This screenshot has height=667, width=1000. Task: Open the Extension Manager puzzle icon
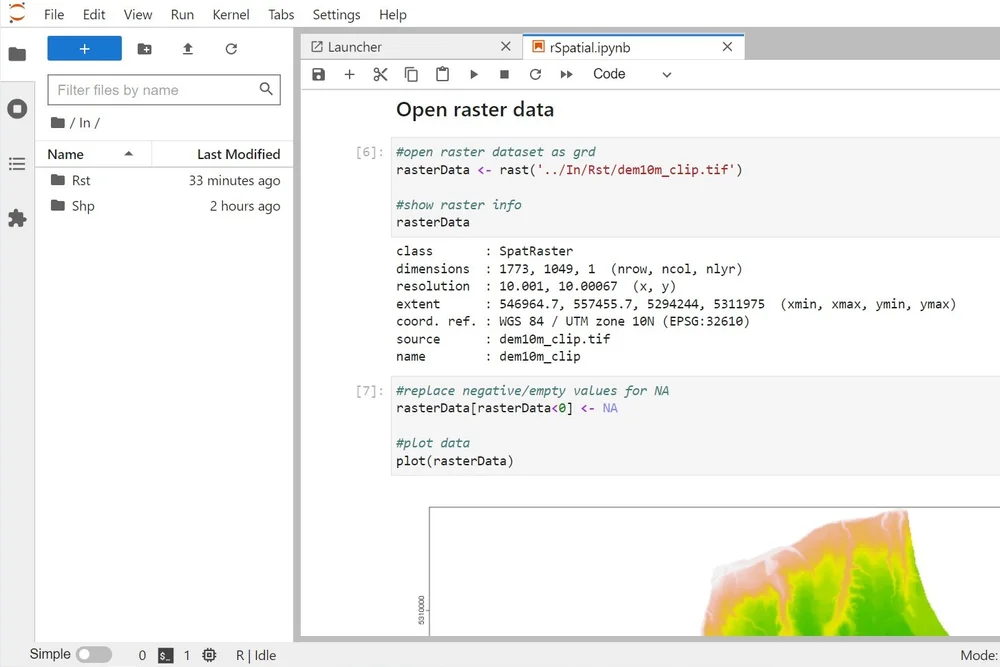click(x=17, y=217)
